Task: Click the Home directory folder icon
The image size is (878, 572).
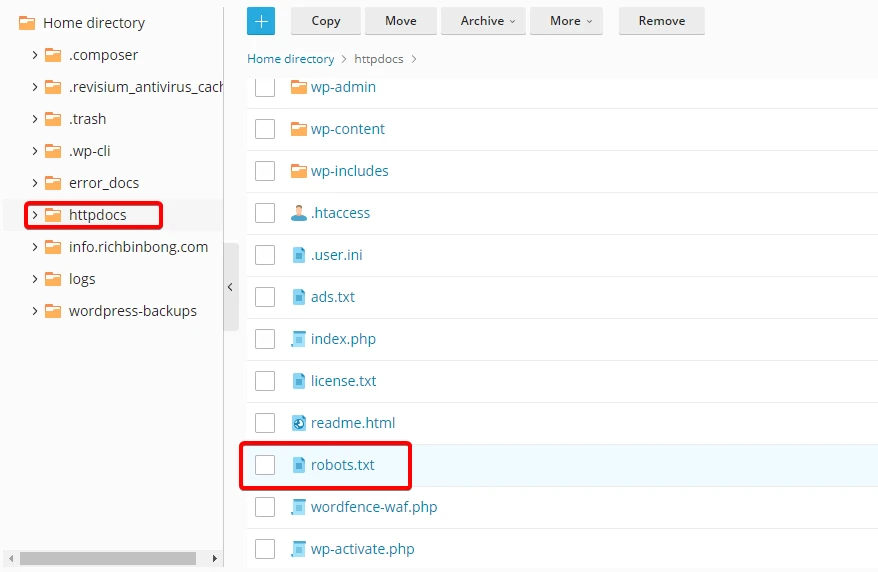Action: tap(27, 23)
